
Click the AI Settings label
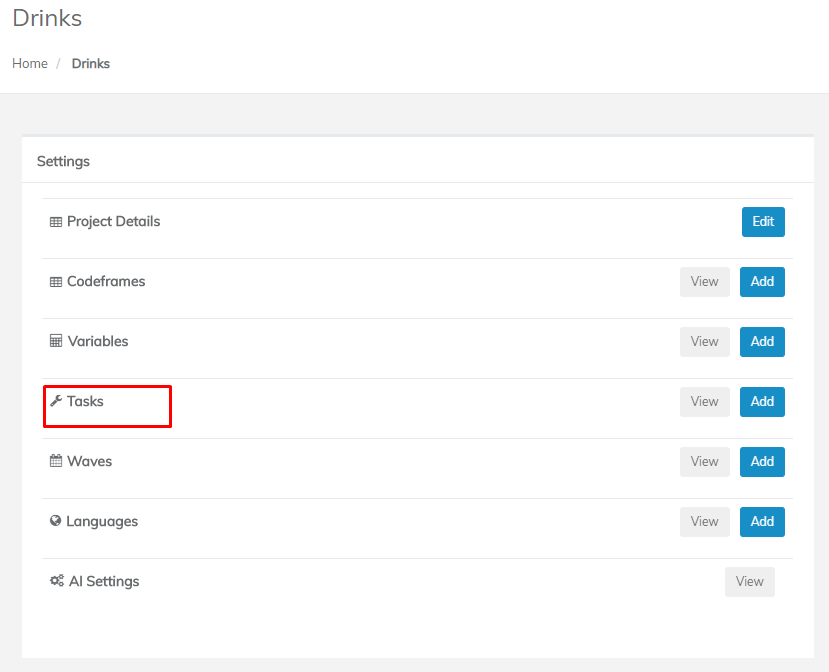104,581
